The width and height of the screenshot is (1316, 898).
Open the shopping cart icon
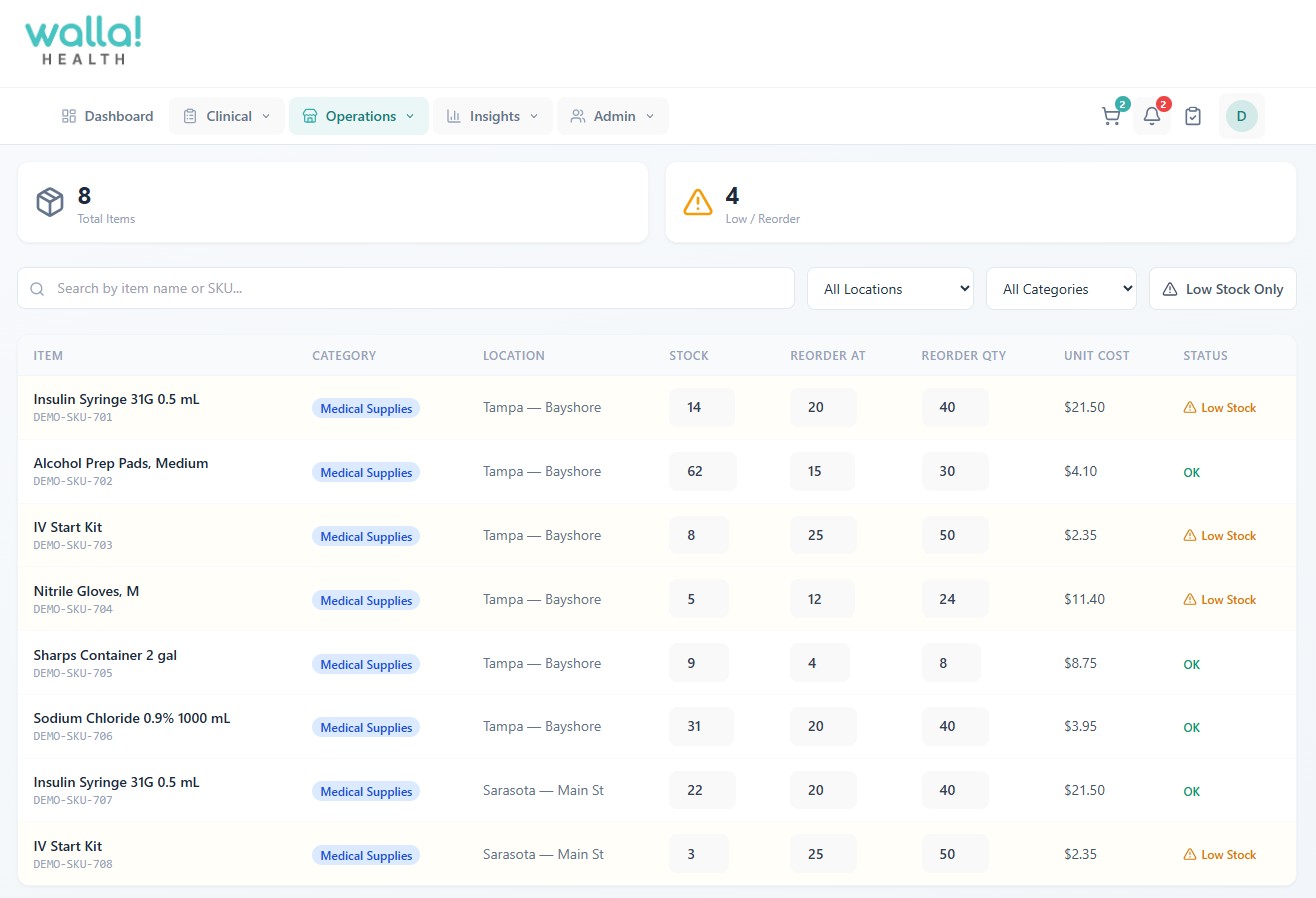(1111, 116)
